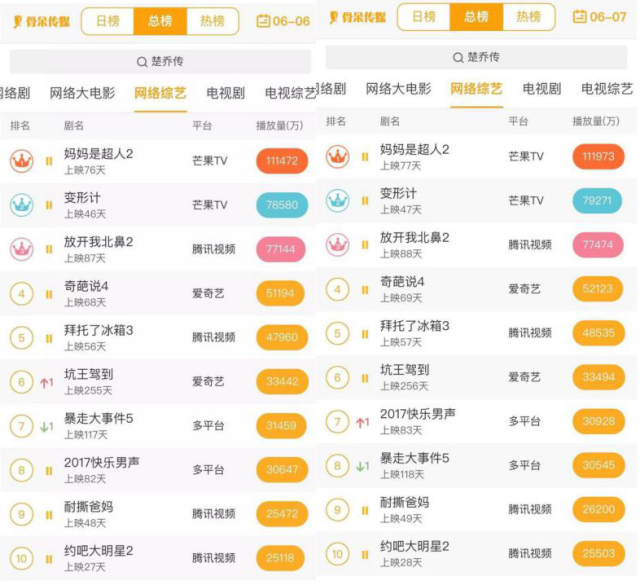Image resolution: width=640 pixels, height=585 pixels.
Task: Select 总榜 in the 06-06 panel
Action: tap(160, 21)
